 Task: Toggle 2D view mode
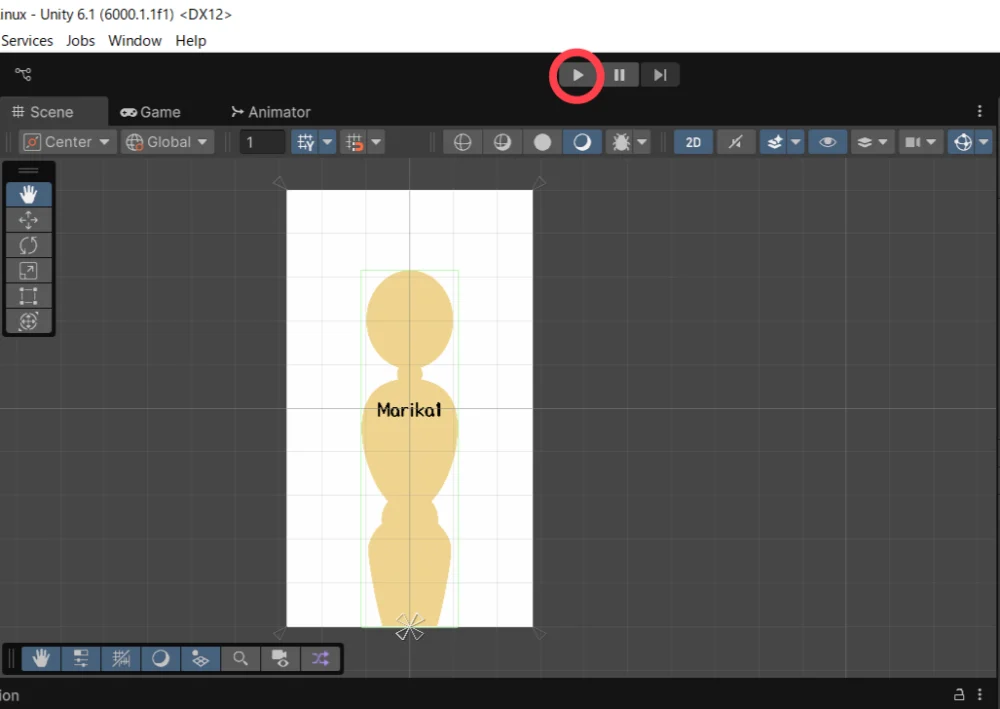click(x=693, y=142)
